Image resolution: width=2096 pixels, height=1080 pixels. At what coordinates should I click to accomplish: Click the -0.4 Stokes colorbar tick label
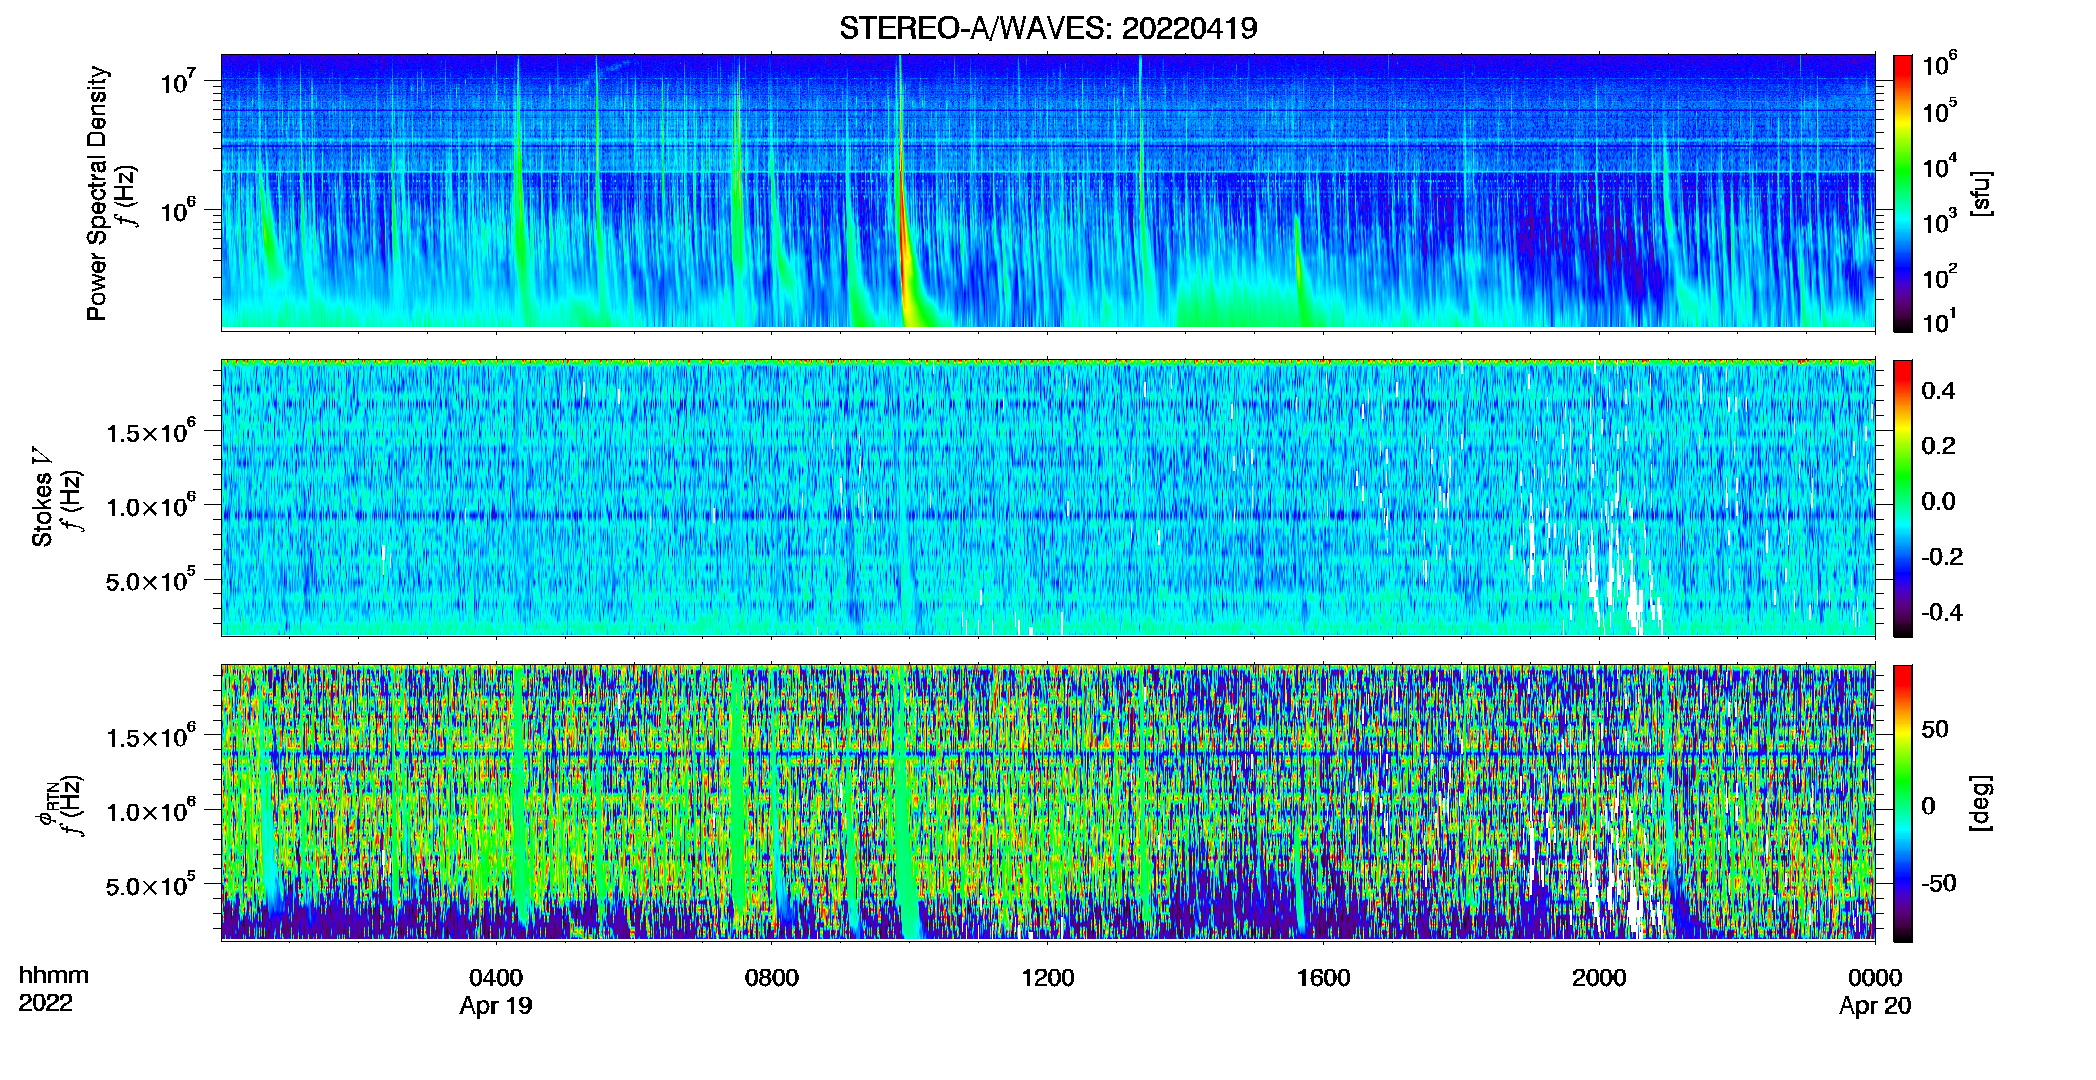1942,612
